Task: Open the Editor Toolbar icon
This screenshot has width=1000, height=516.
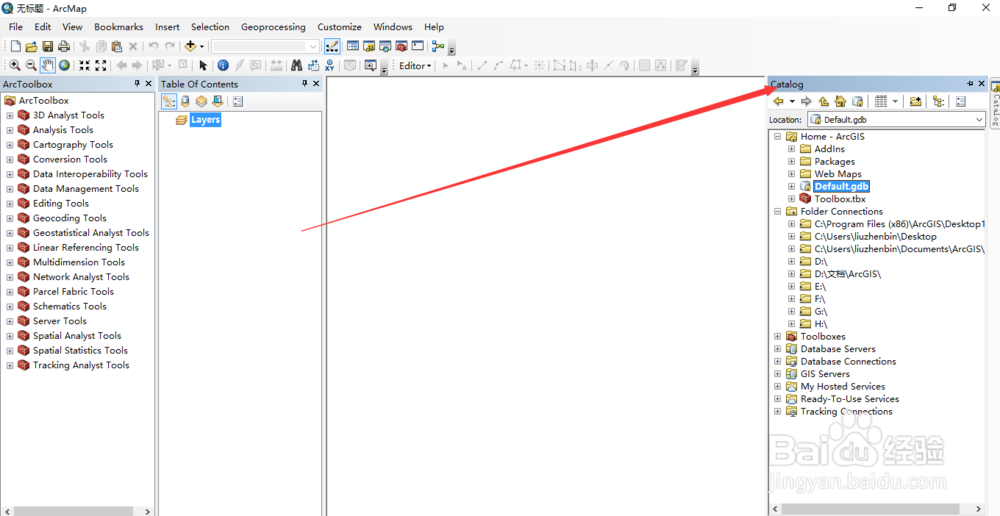Action: click(x=332, y=46)
